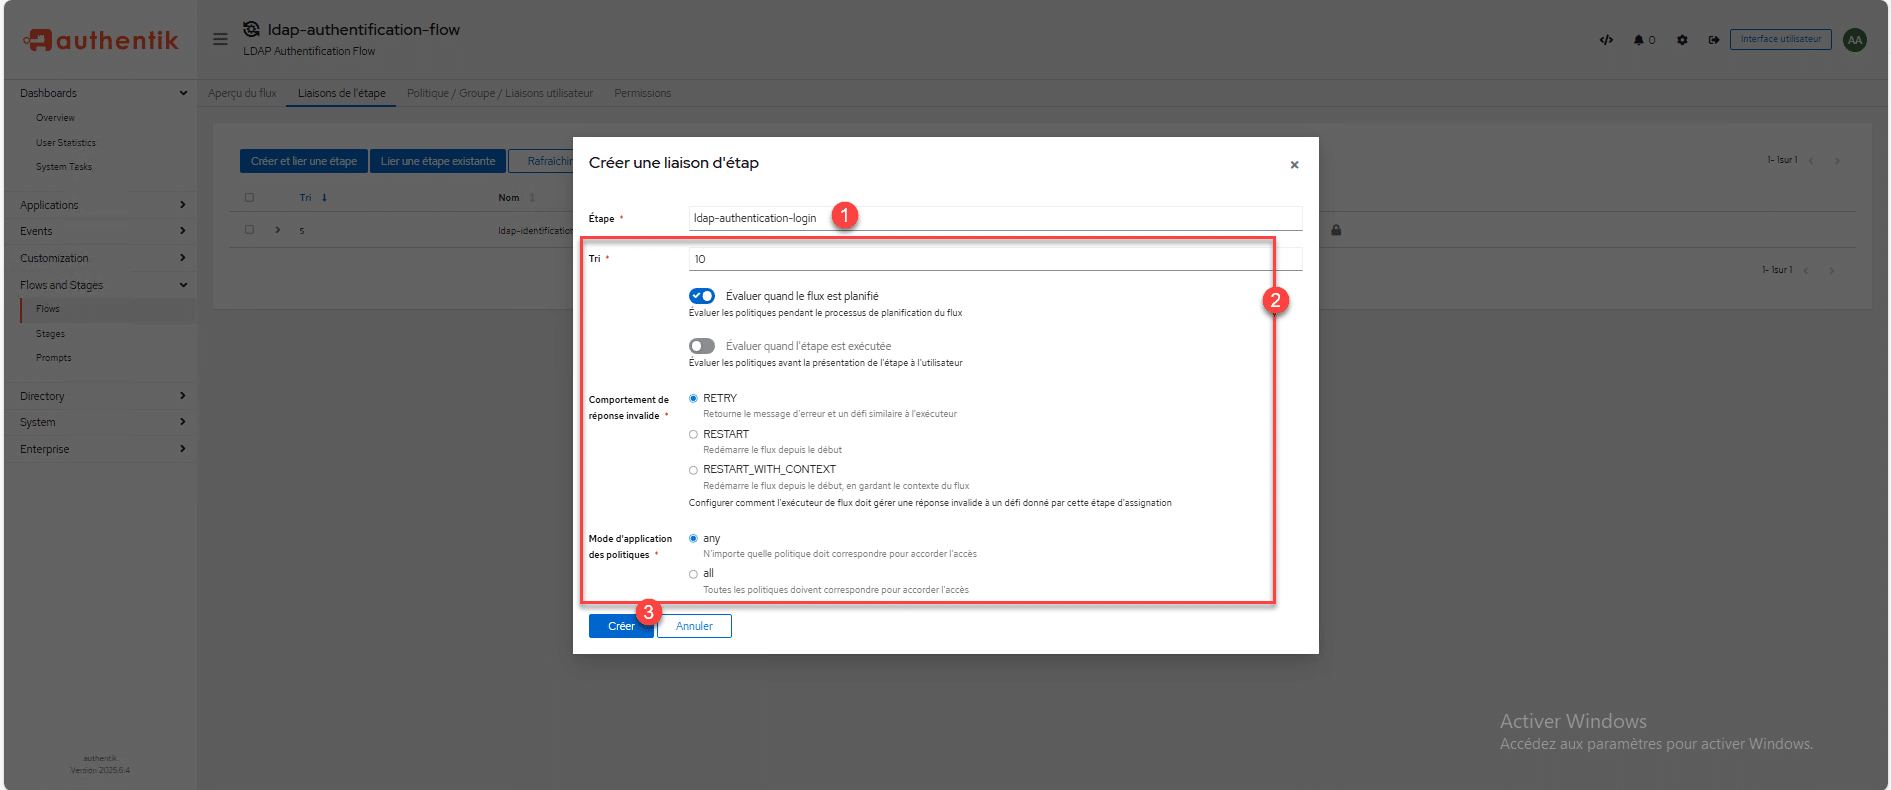Open the API drawer code icon

point(1606,40)
